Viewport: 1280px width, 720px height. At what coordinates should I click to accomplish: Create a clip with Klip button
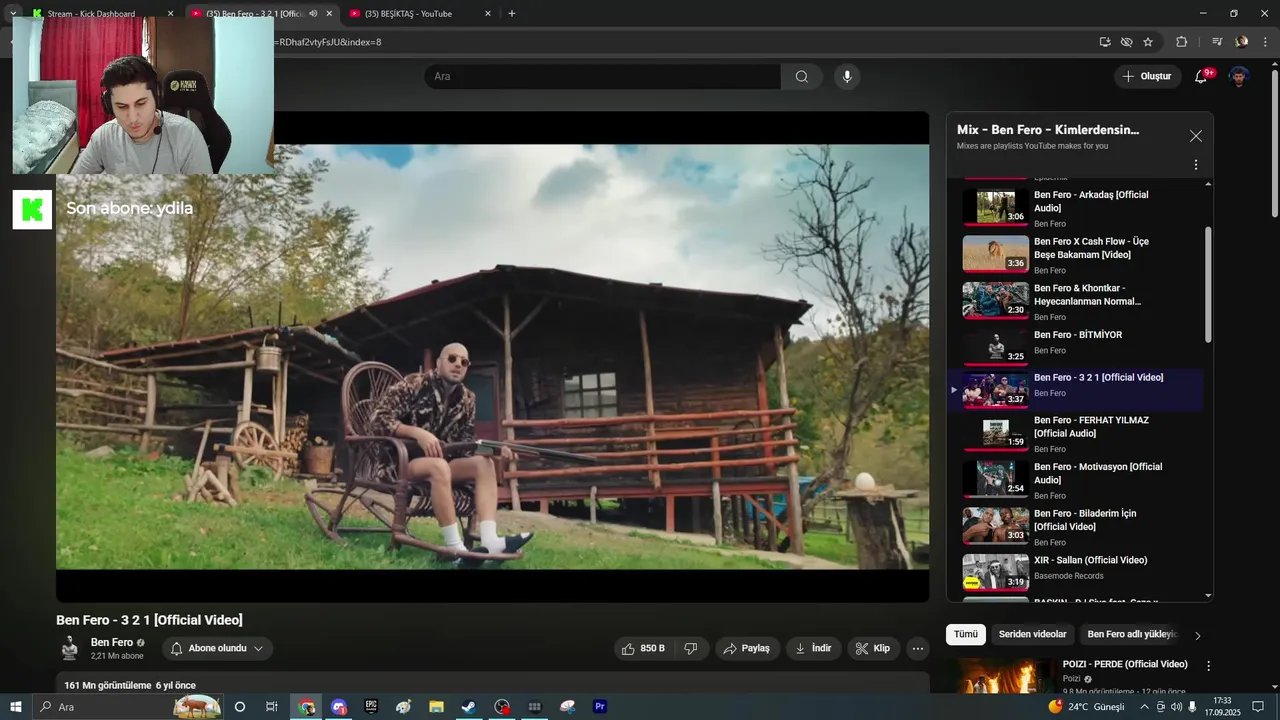pos(873,649)
